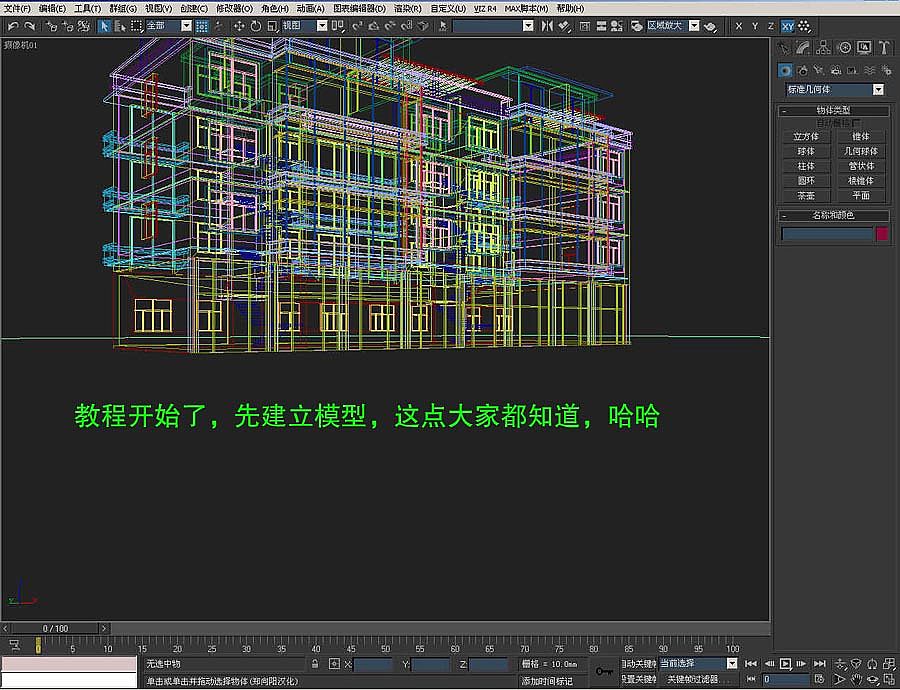Toggle the 3D snap tool

(356, 28)
